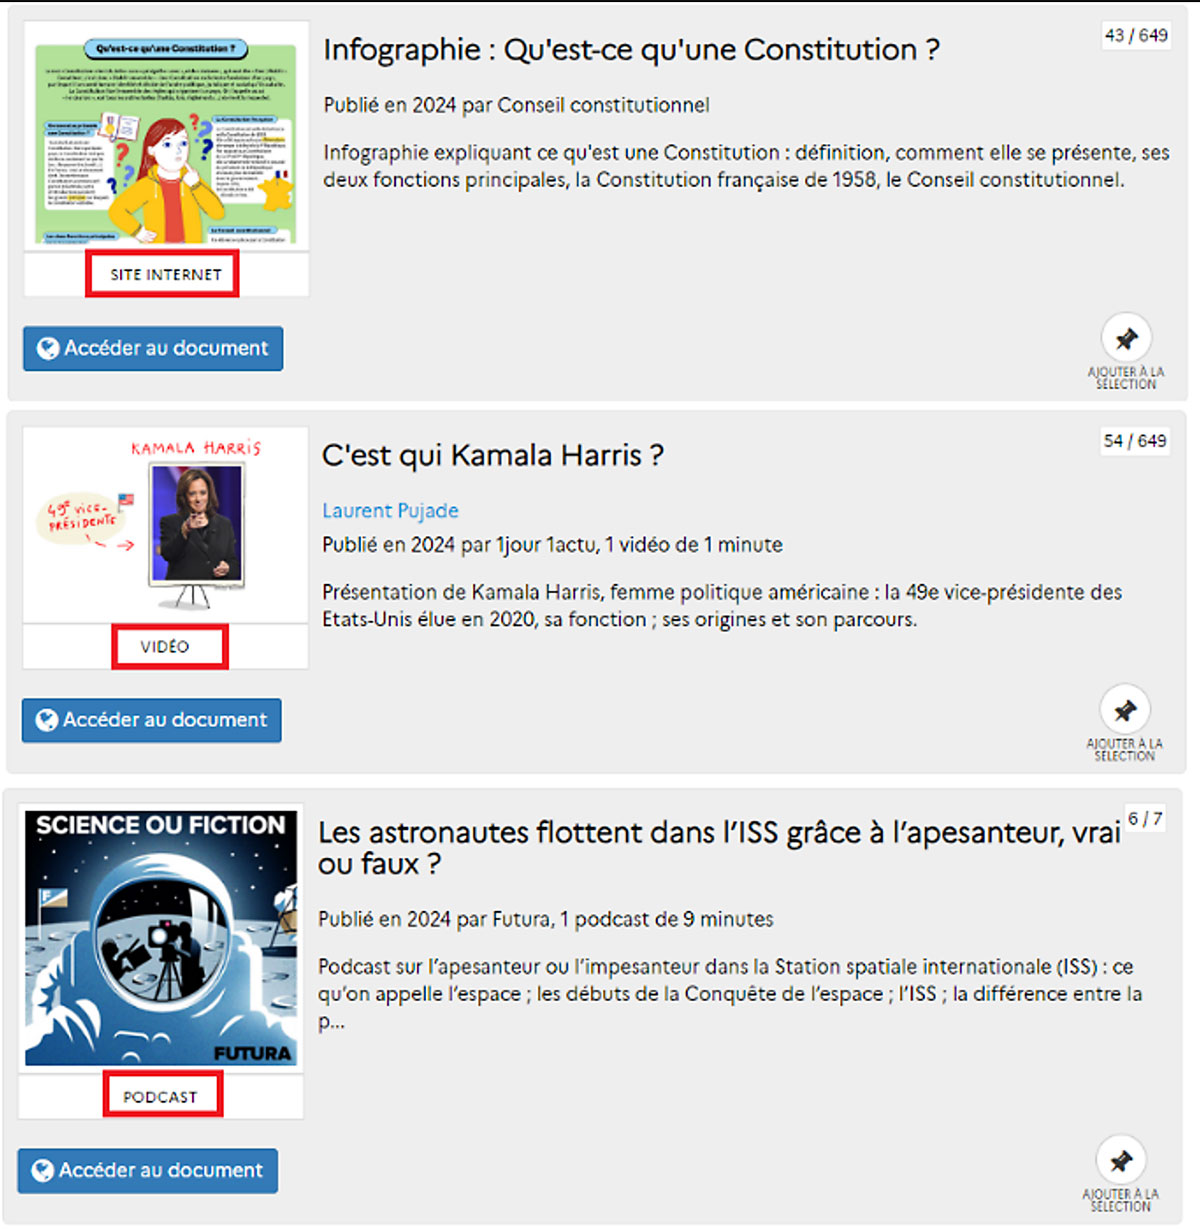This screenshot has height=1229, width=1200.
Task: Open the ISS apesanteur podcast document
Action: point(148,1170)
